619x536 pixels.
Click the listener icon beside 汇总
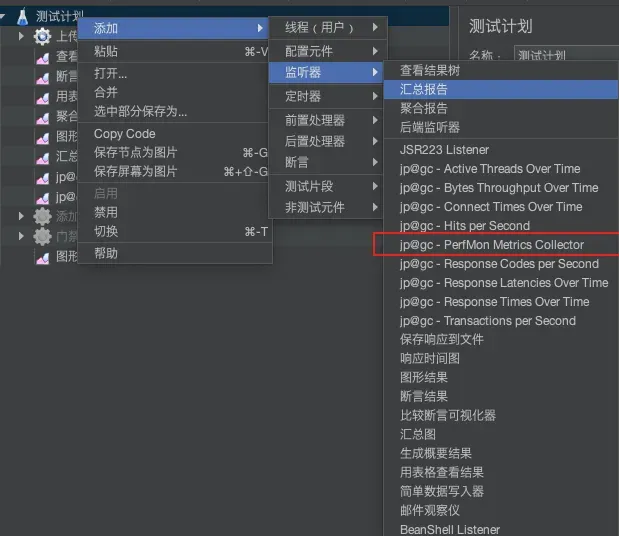pos(42,157)
